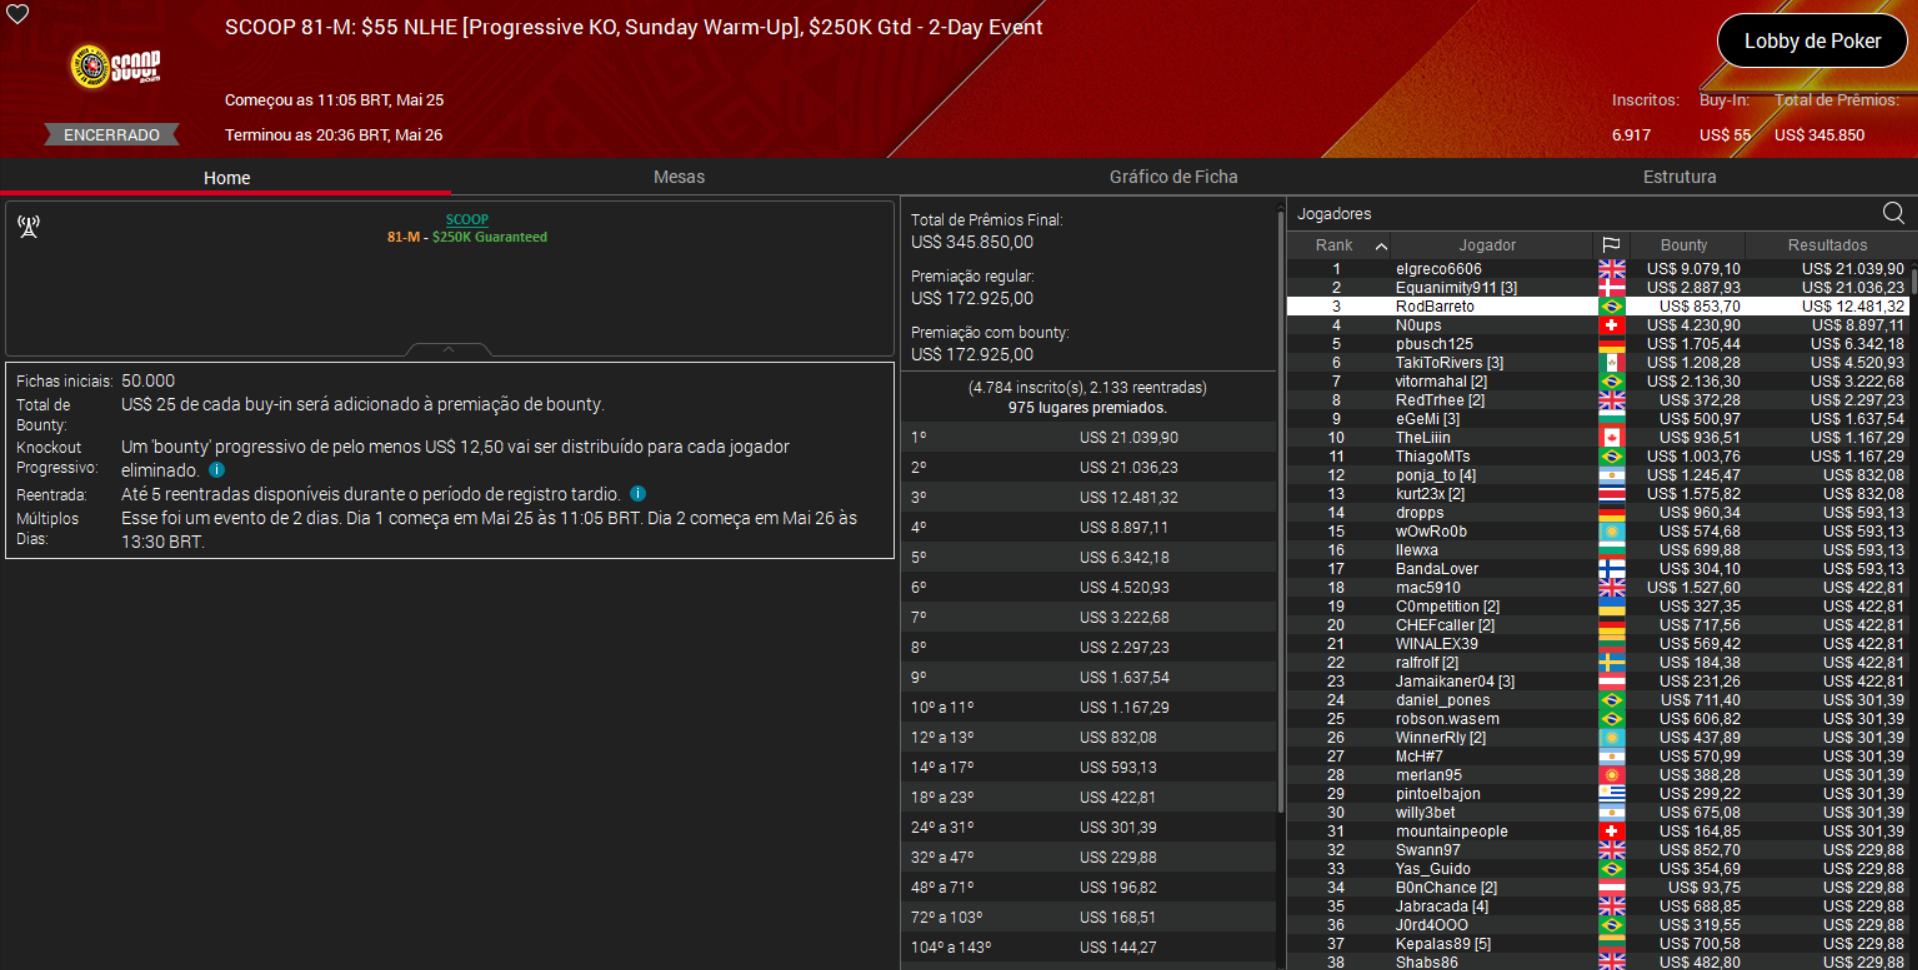Click the flag beside BandaLover

coord(1611,569)
